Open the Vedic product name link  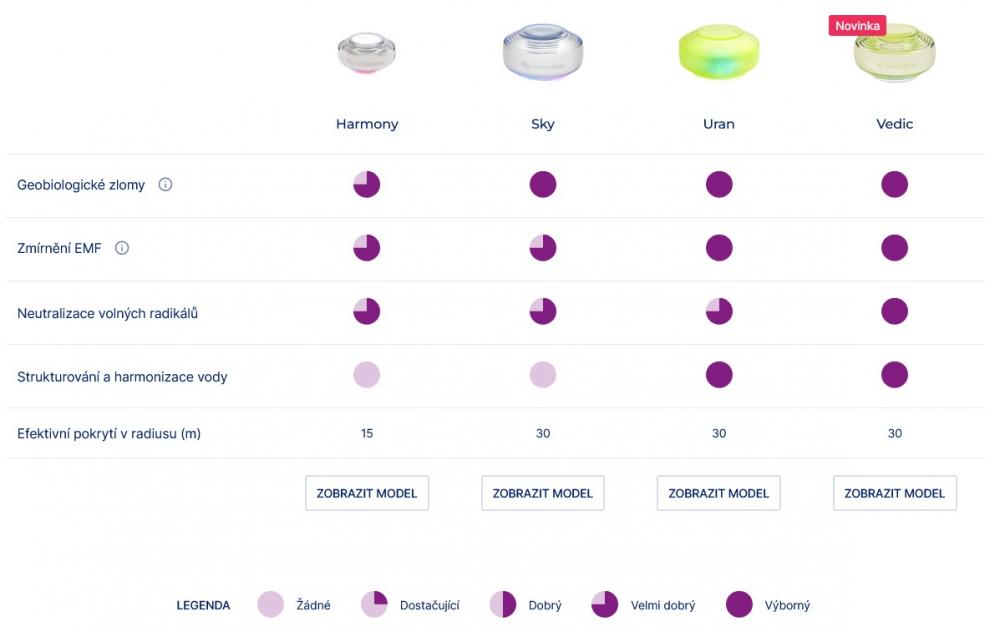(x=894, y=124)
